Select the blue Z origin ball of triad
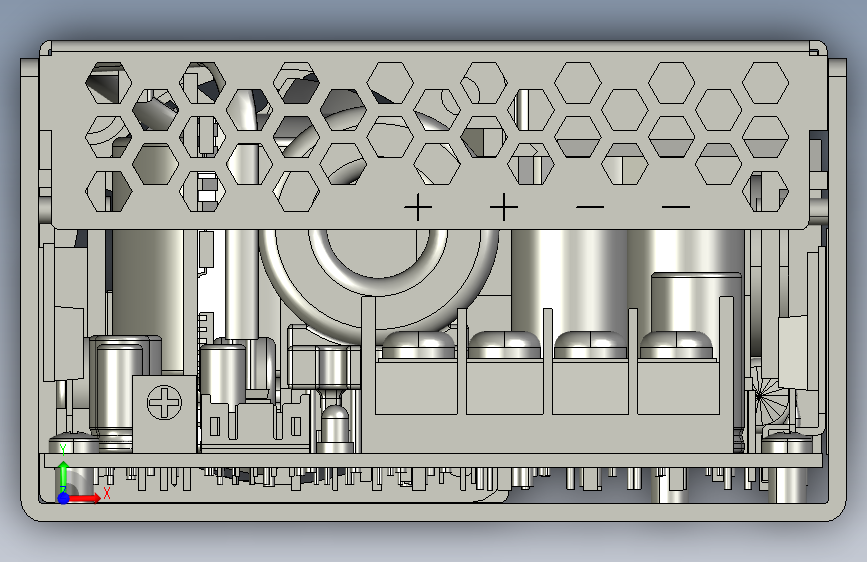This screenshot has width=867, height=562. point(64,498)
